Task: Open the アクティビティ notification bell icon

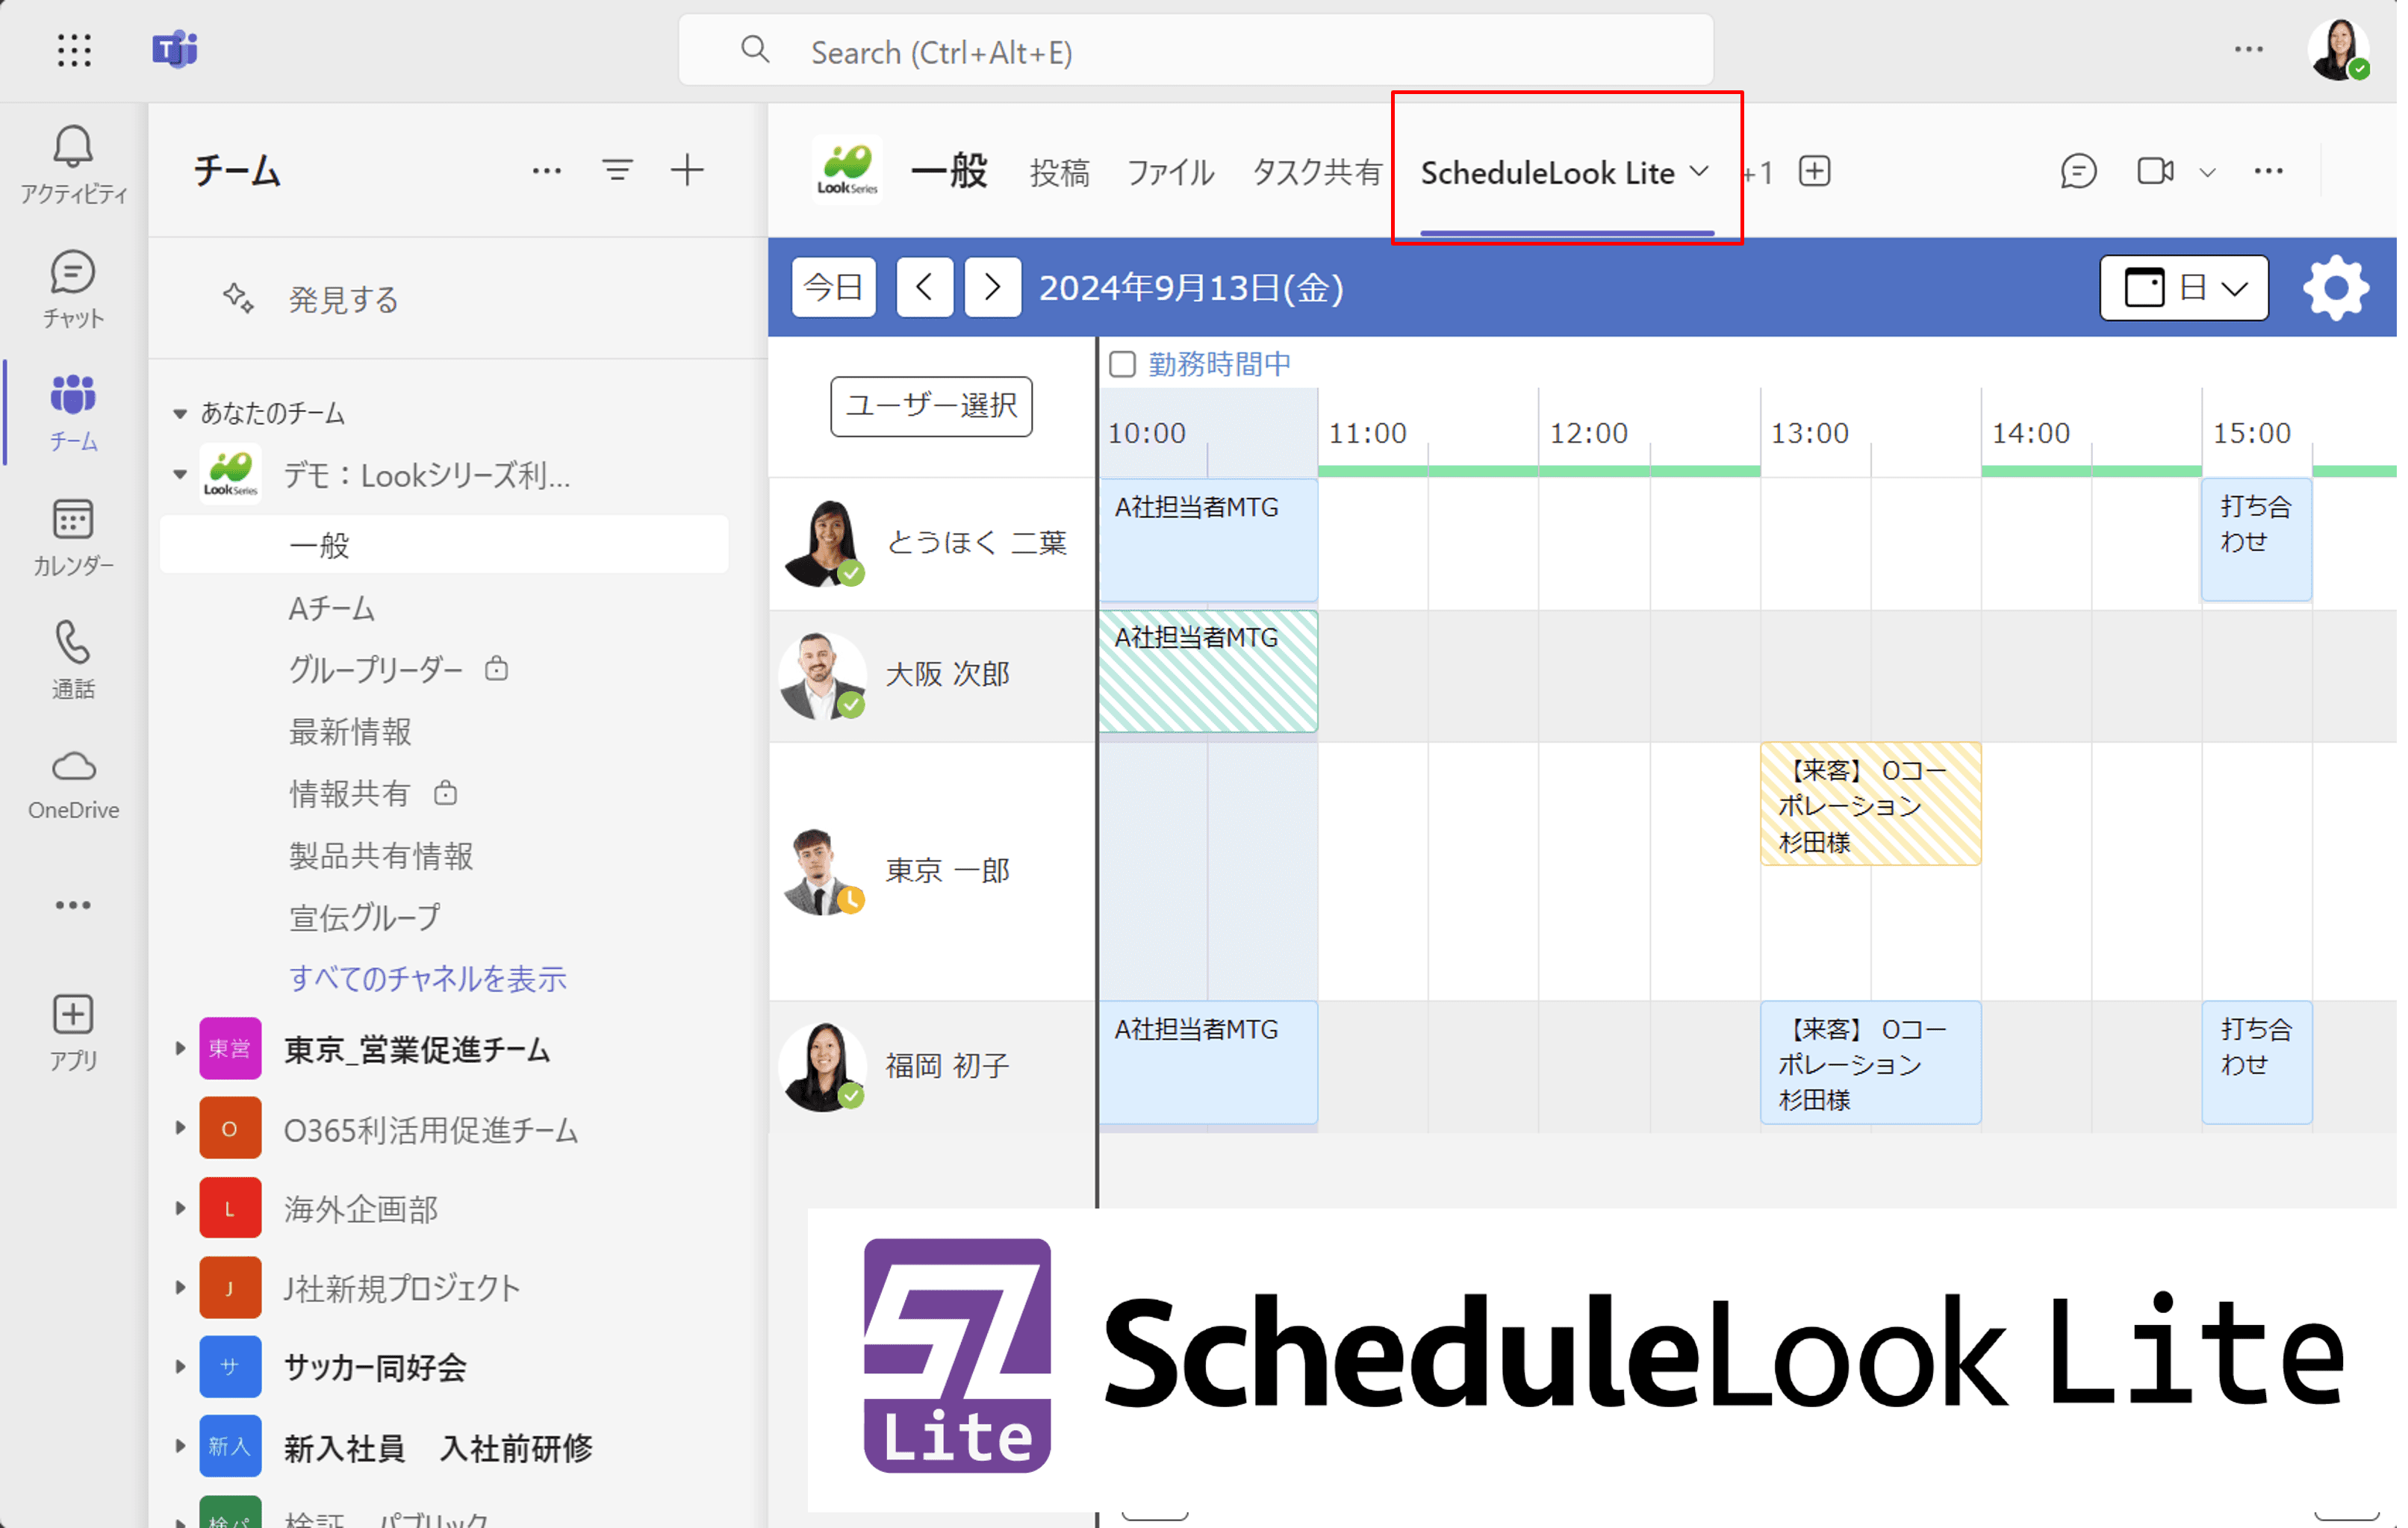Action: point(73,145)
